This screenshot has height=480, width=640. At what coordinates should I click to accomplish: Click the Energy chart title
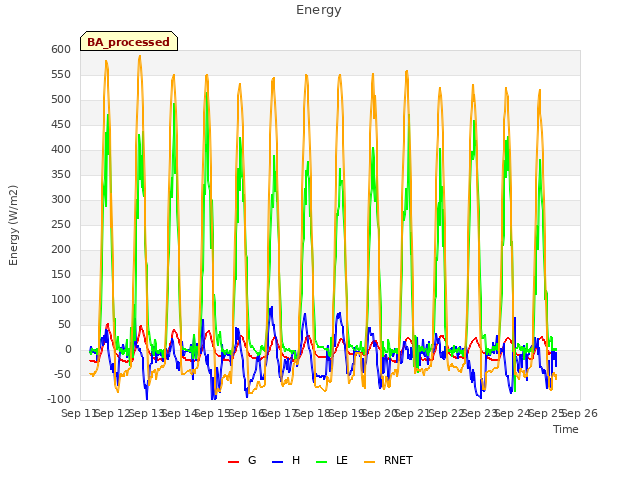click(319, 10)
